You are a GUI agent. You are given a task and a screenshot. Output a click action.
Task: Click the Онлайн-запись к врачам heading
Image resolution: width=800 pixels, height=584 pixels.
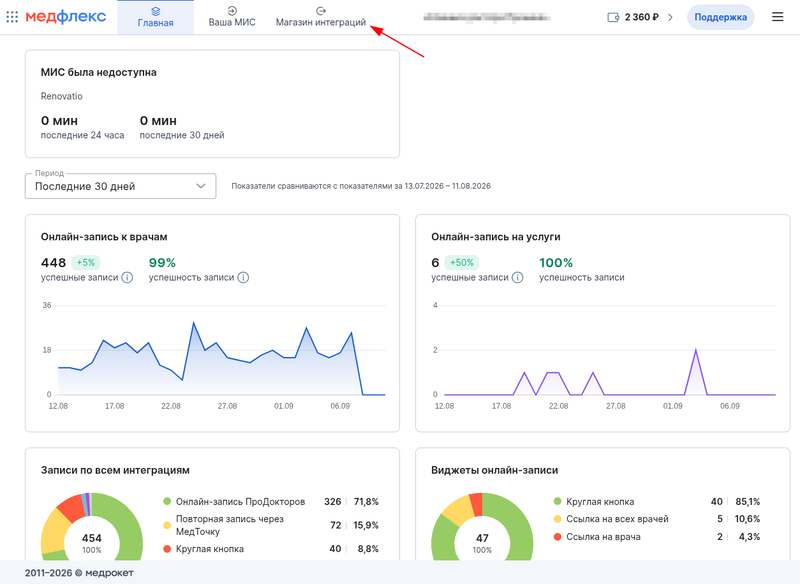click(104, 237)
